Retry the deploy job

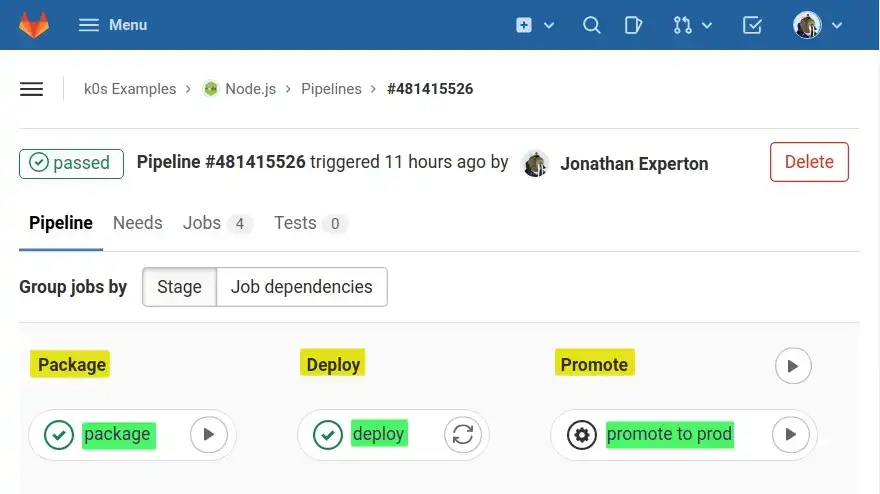(x=463, y=434)
